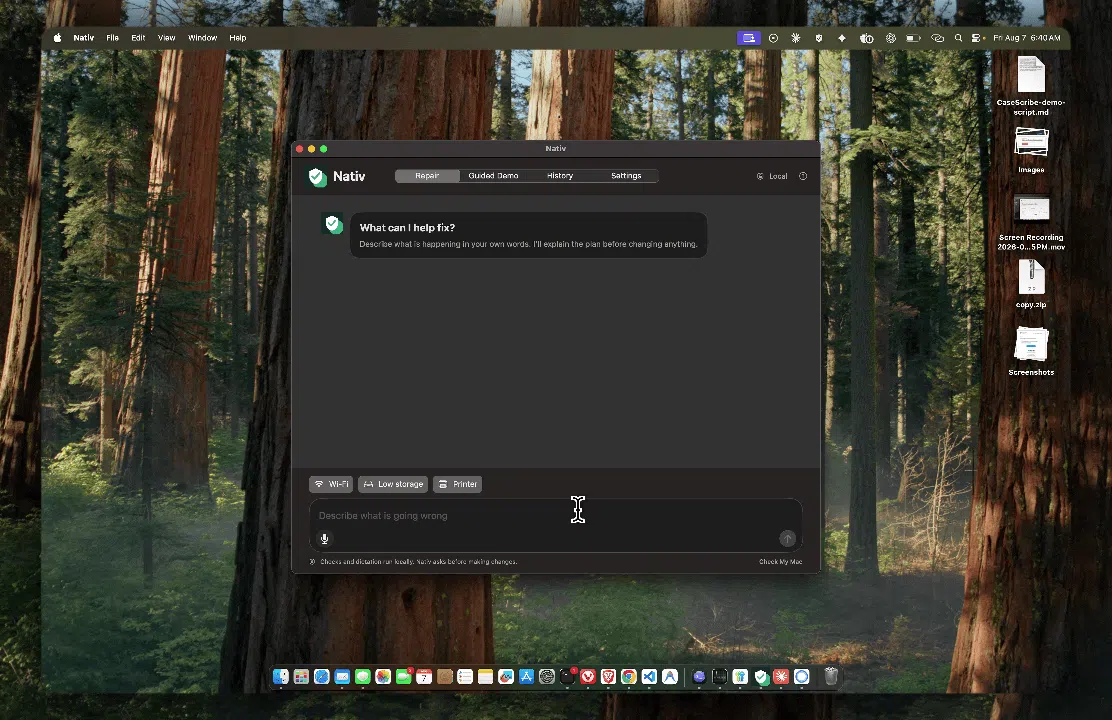Open Finder from the dock
1112x720 pixels.
[x=281, y=677]
